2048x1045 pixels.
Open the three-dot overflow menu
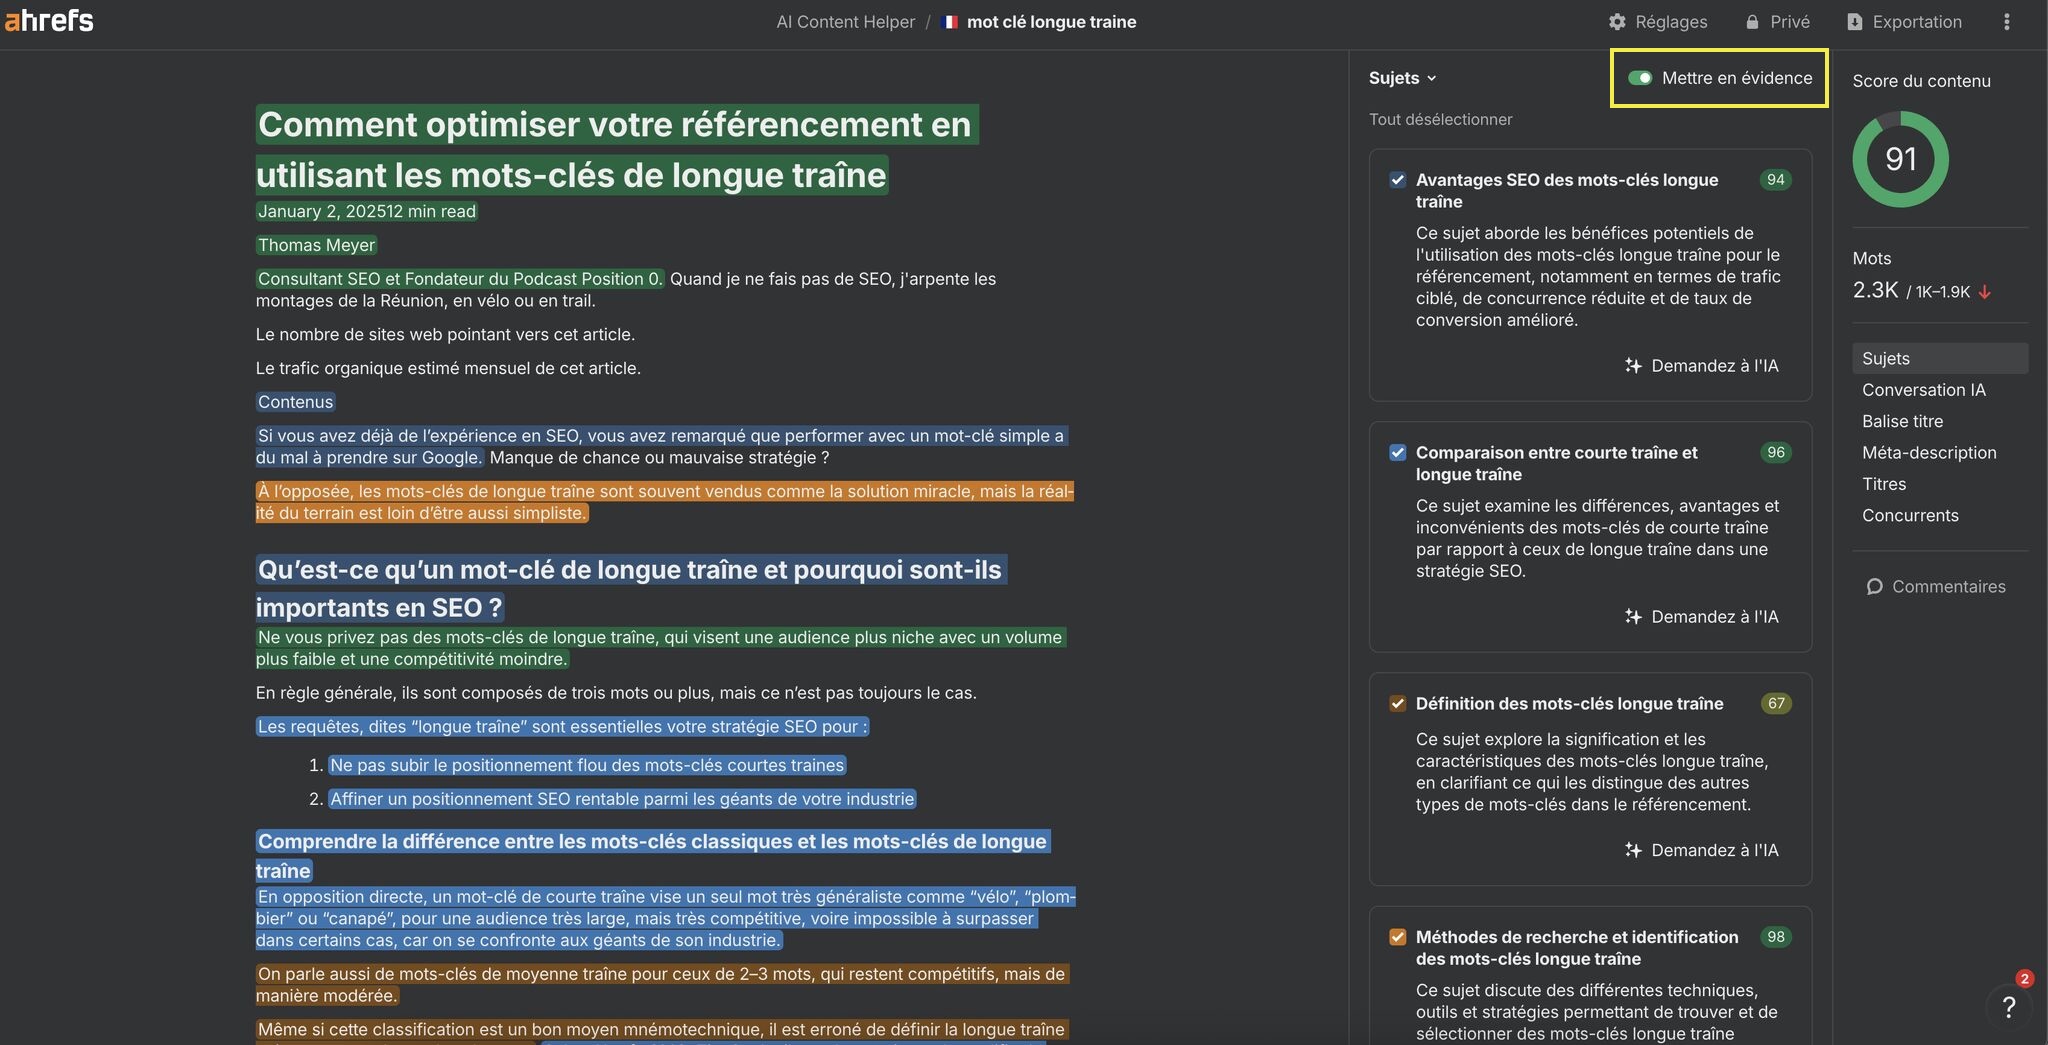tap(2007, 21)
